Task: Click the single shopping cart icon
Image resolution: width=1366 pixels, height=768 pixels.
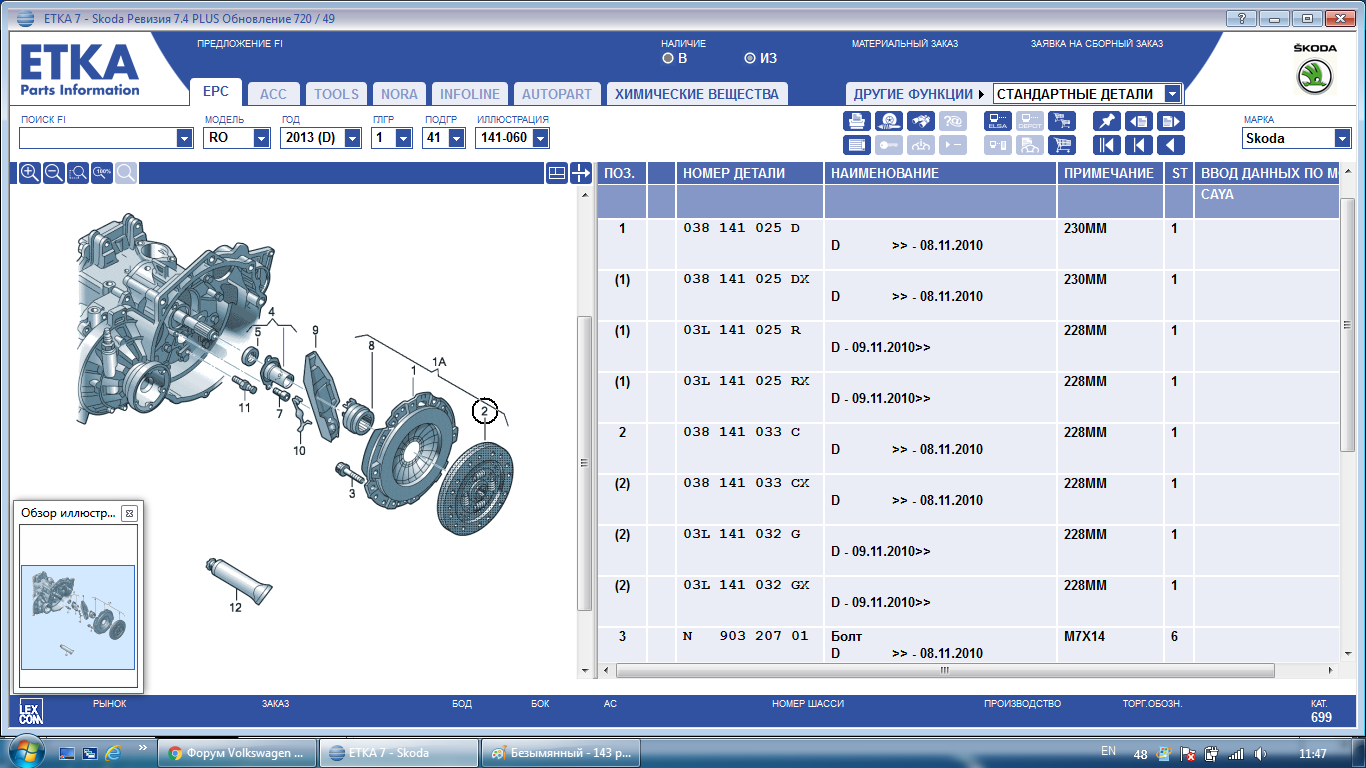Action: coord(1061,145)
